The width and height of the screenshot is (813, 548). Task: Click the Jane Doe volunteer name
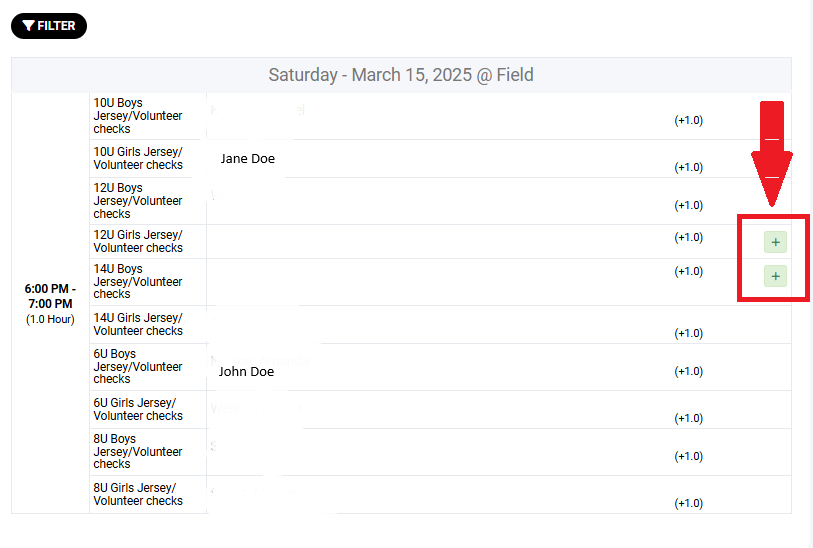pos(247,158)
